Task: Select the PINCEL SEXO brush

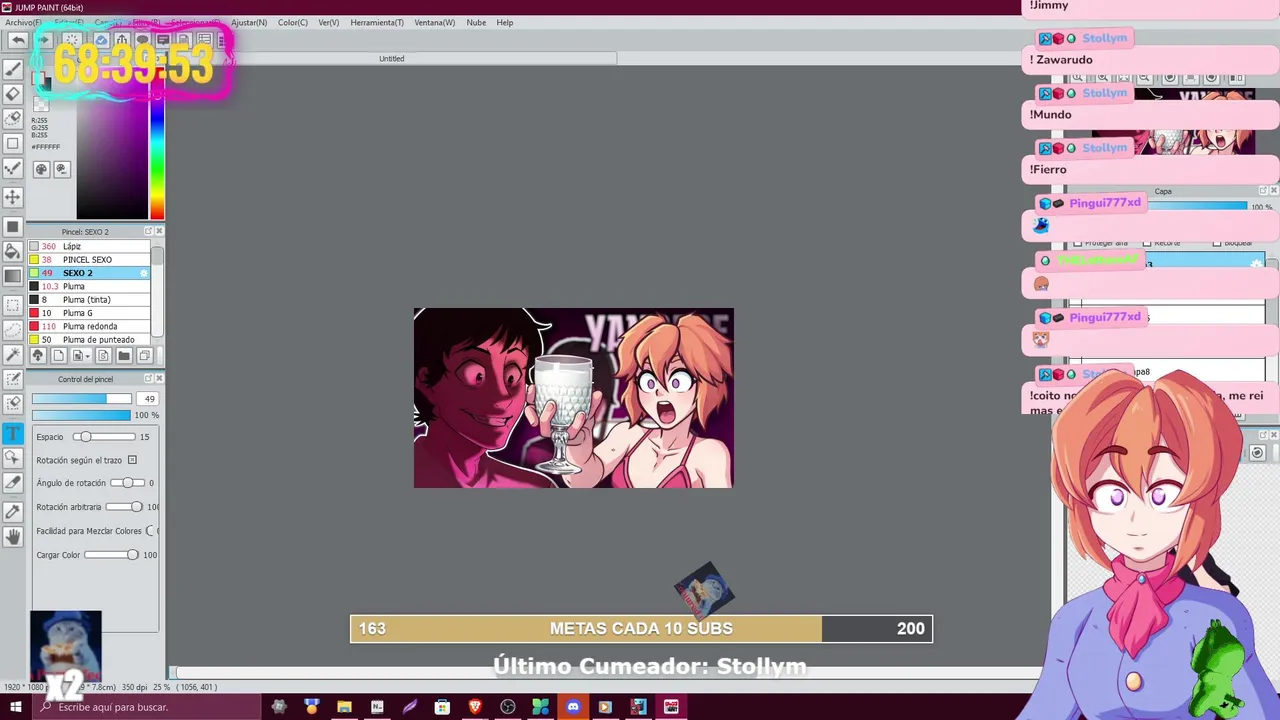Action: (x=89, y=259)
